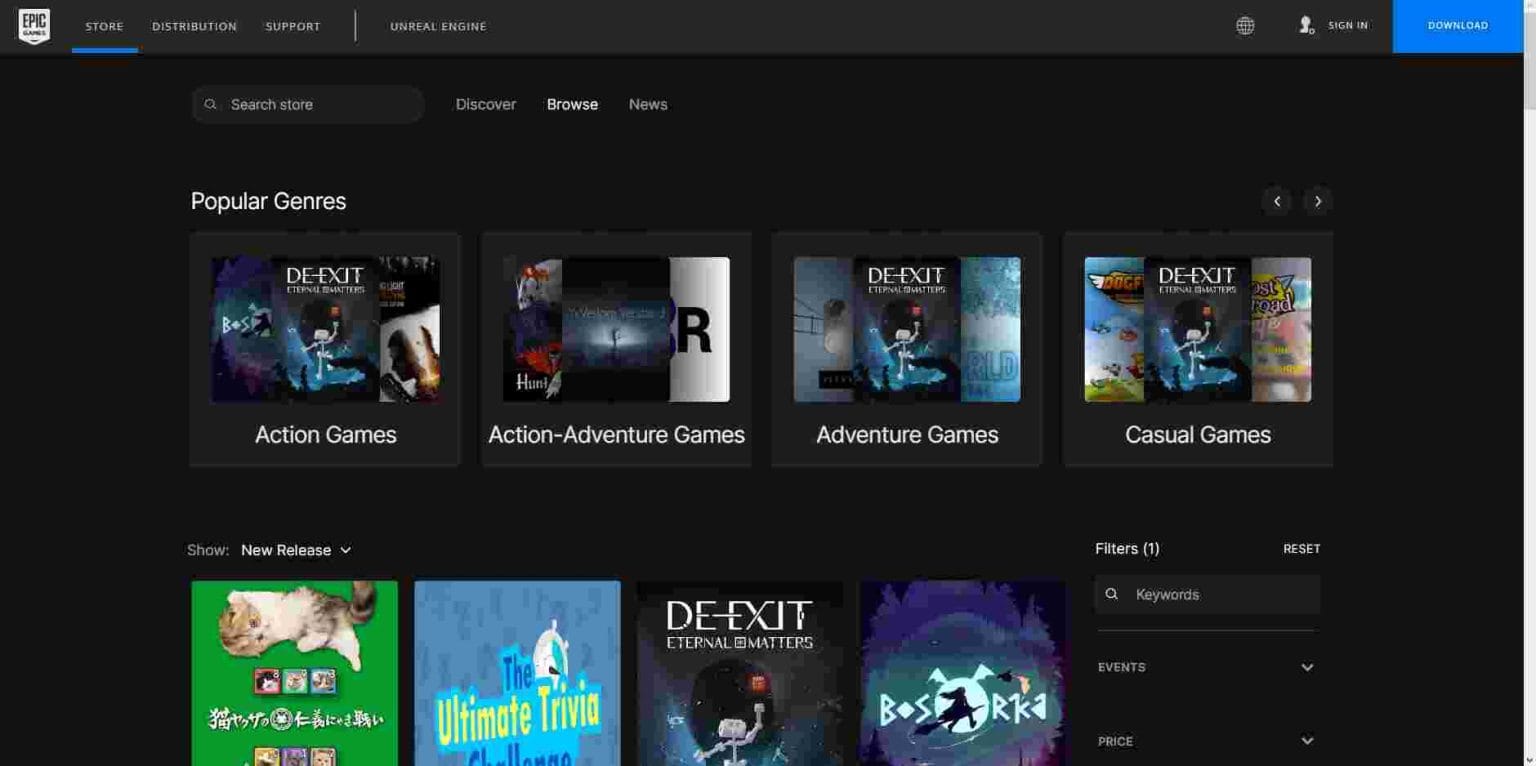1536x766 pixels.
Task: Click the magnifier icon in Keywords filter
Action: 1112,593
